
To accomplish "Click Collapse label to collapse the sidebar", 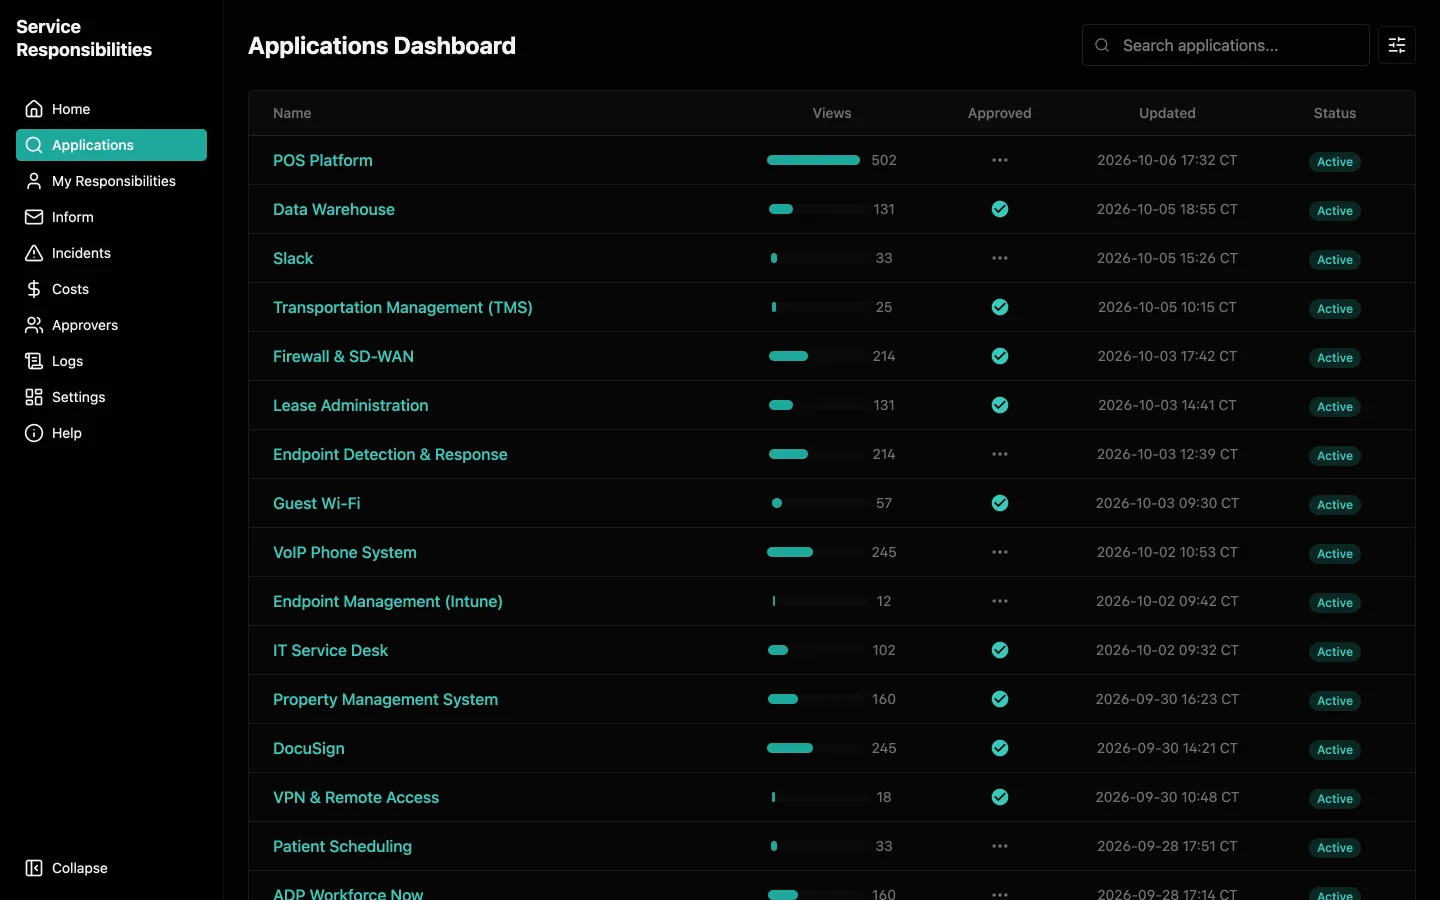I will pyautogui.click(x=80, y=868).
